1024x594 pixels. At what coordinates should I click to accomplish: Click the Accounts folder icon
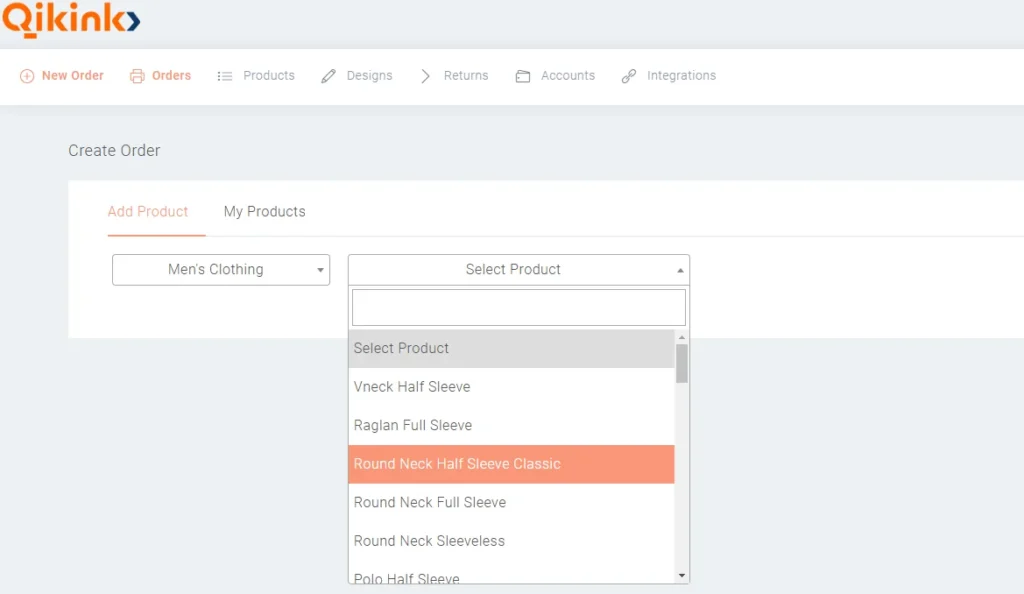point(524,75)
